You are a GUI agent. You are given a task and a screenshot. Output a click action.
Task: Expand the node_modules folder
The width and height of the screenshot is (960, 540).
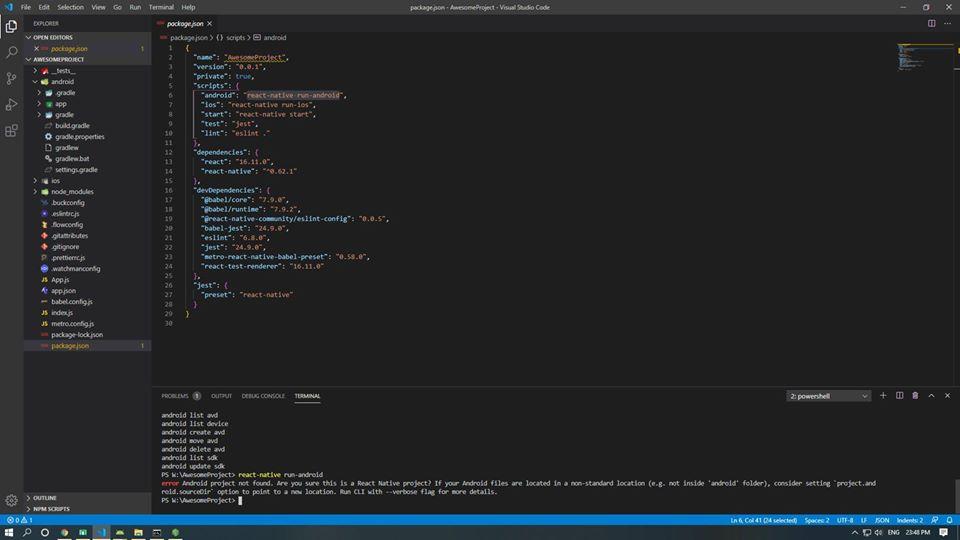(72, 192)
